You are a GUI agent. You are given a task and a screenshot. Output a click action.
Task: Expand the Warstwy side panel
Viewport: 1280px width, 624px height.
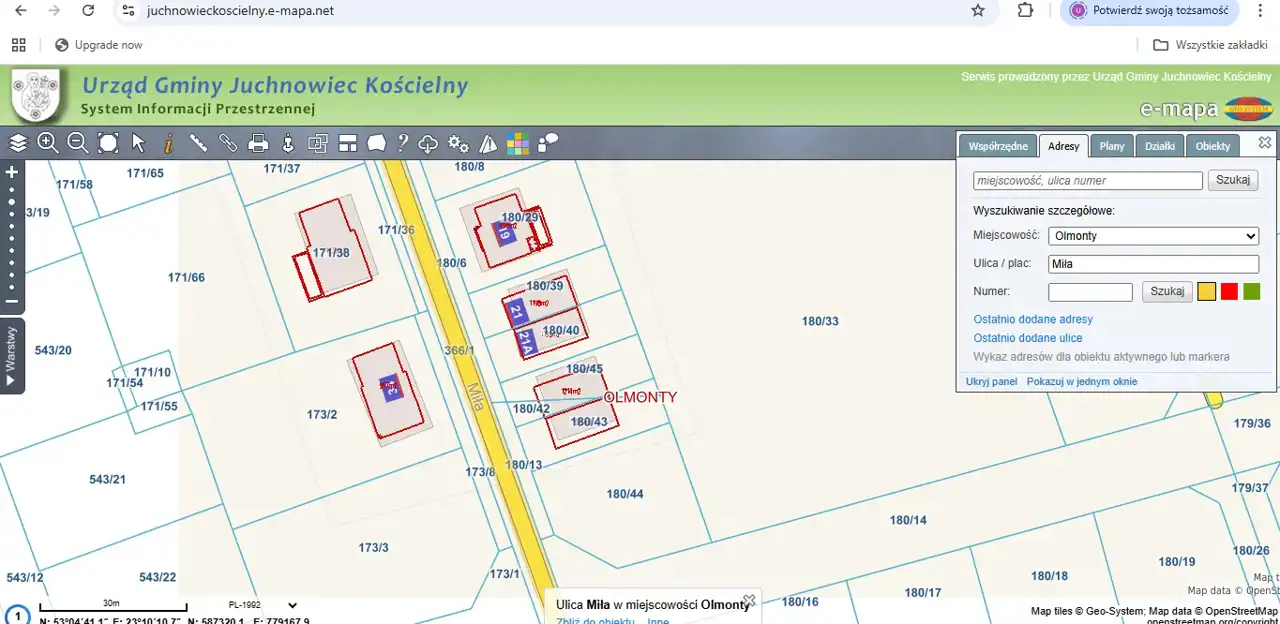(12, 356)
